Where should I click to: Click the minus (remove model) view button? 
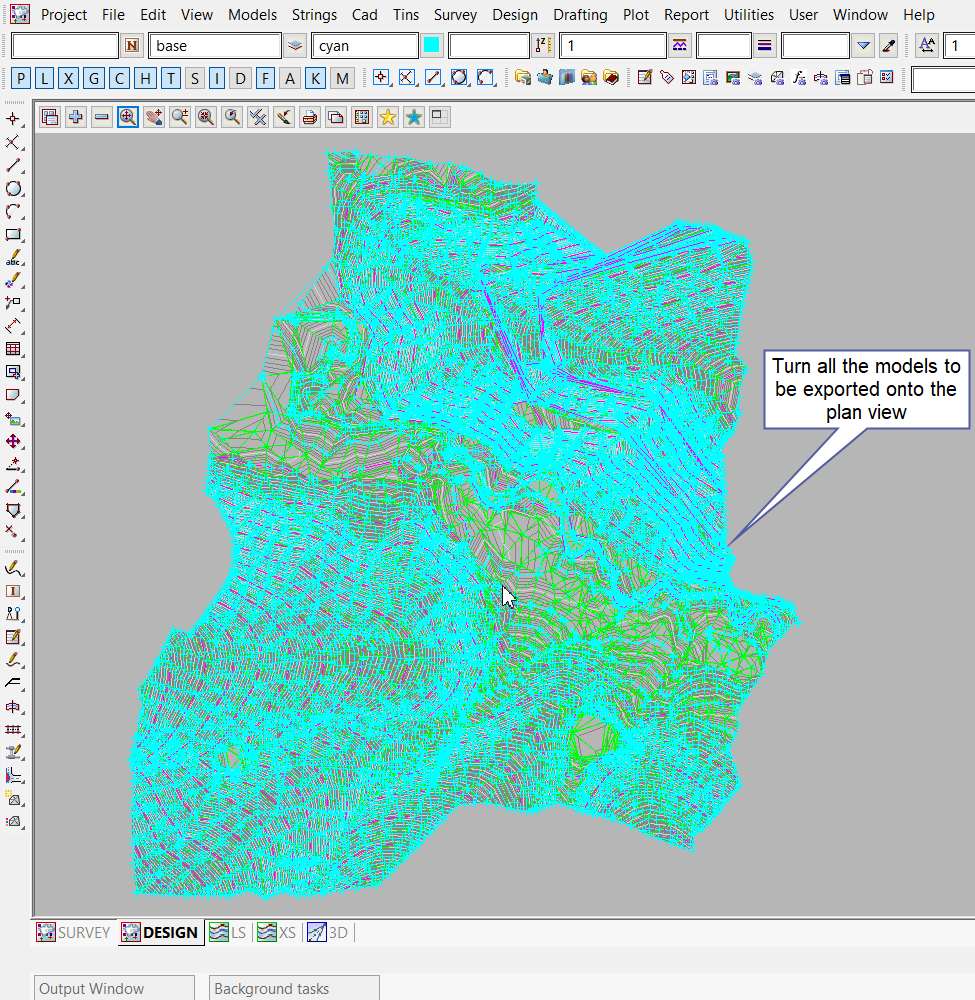point(102,117)
